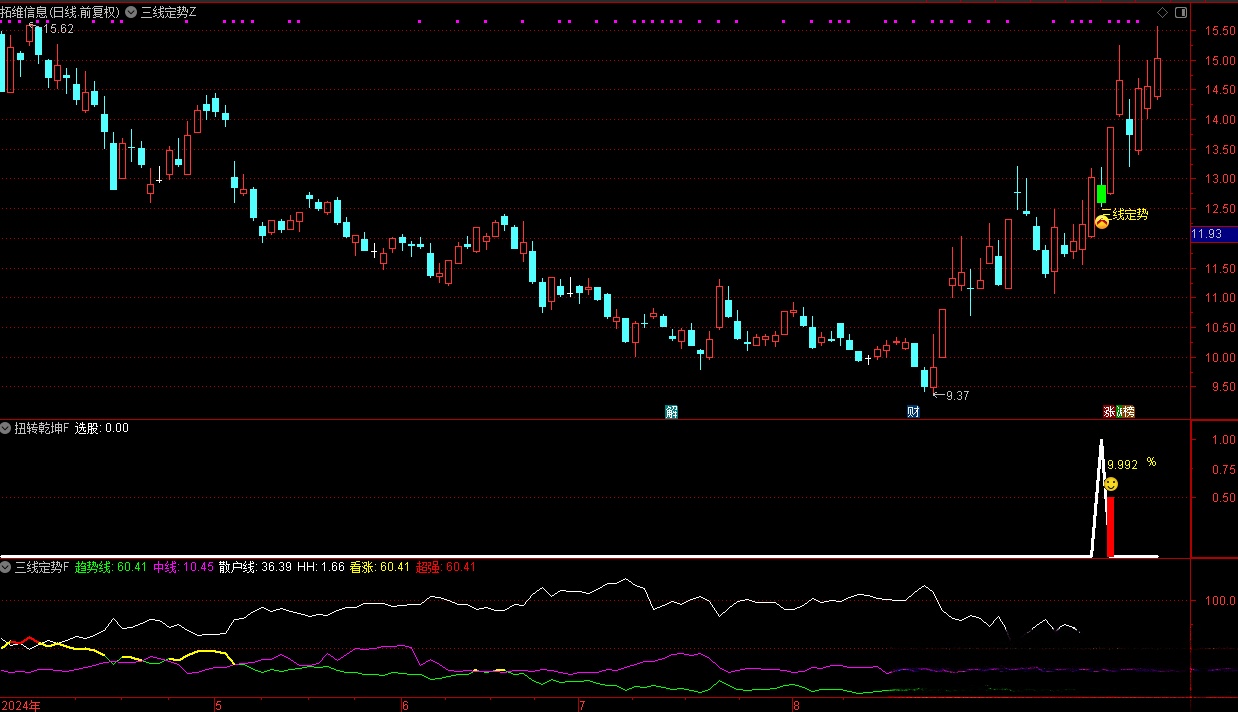Toggle the side panel layout icon
The image size is (1238, 712).
[1181, 12]
